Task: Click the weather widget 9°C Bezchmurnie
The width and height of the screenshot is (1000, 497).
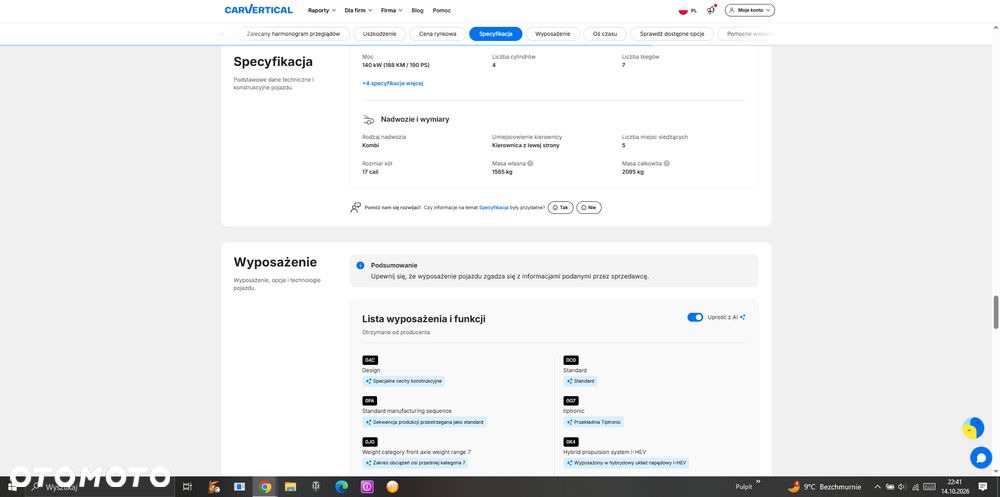Action: [x=824, y=487]
